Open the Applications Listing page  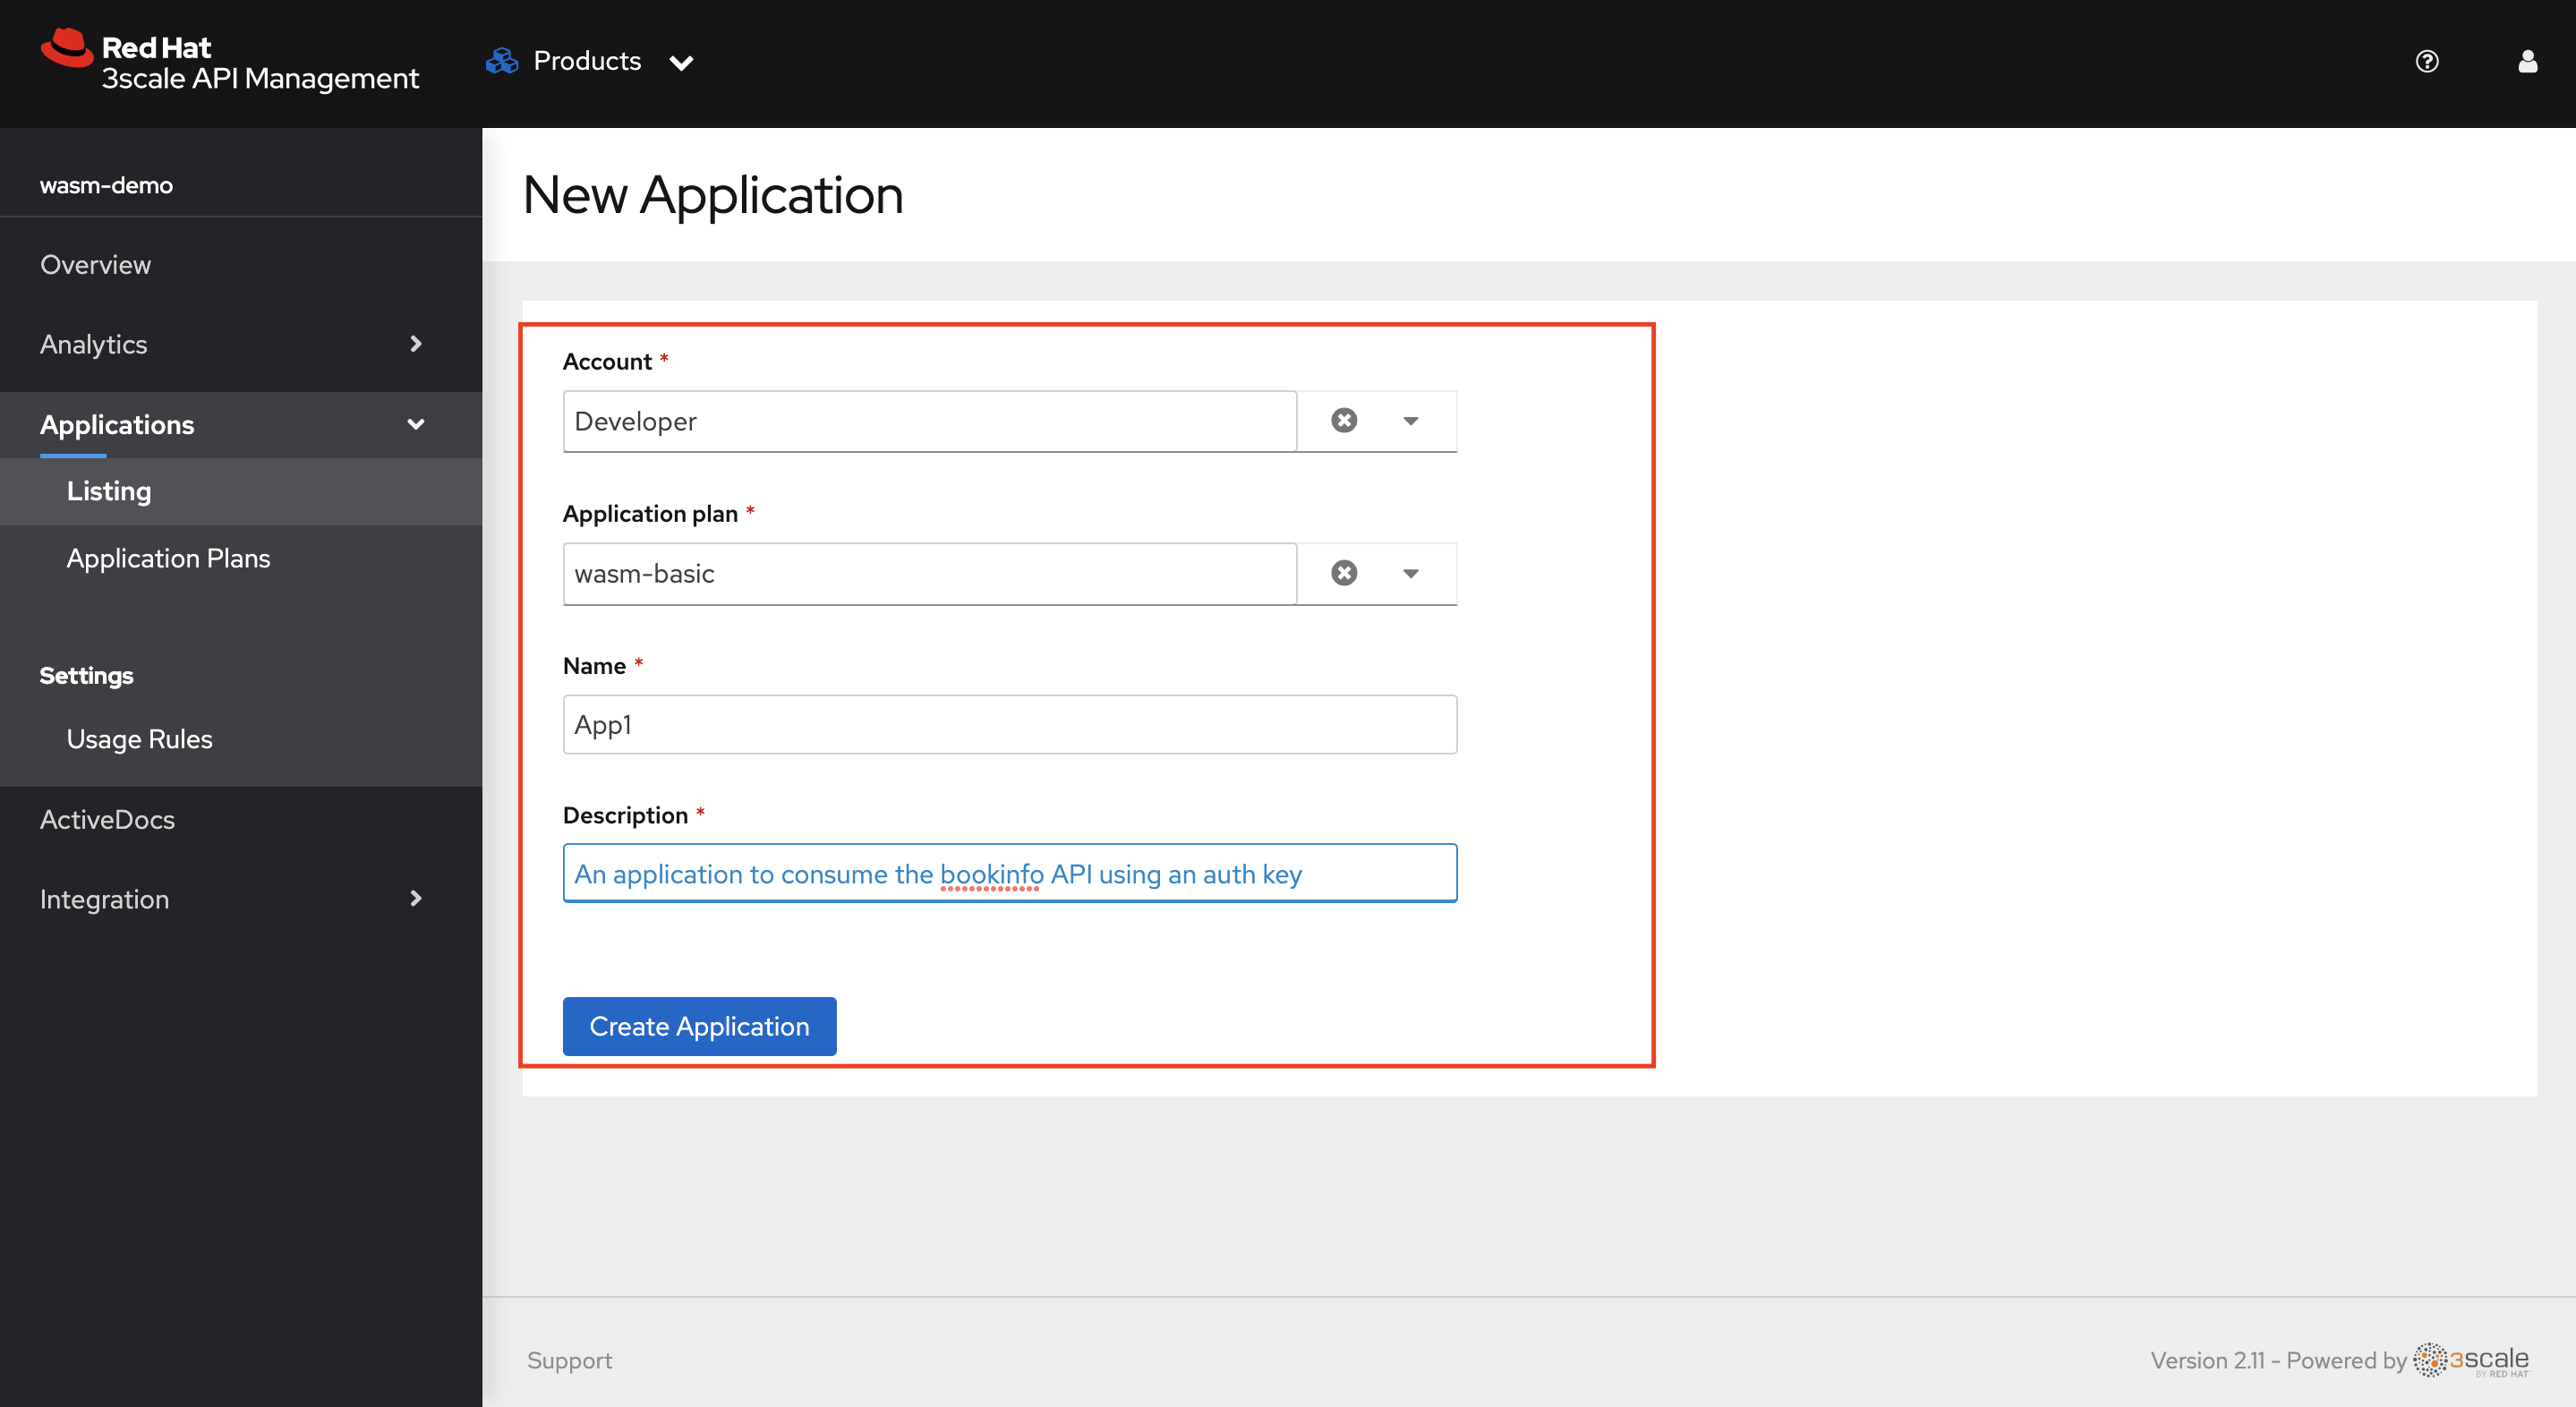click(x=107, y=490)
